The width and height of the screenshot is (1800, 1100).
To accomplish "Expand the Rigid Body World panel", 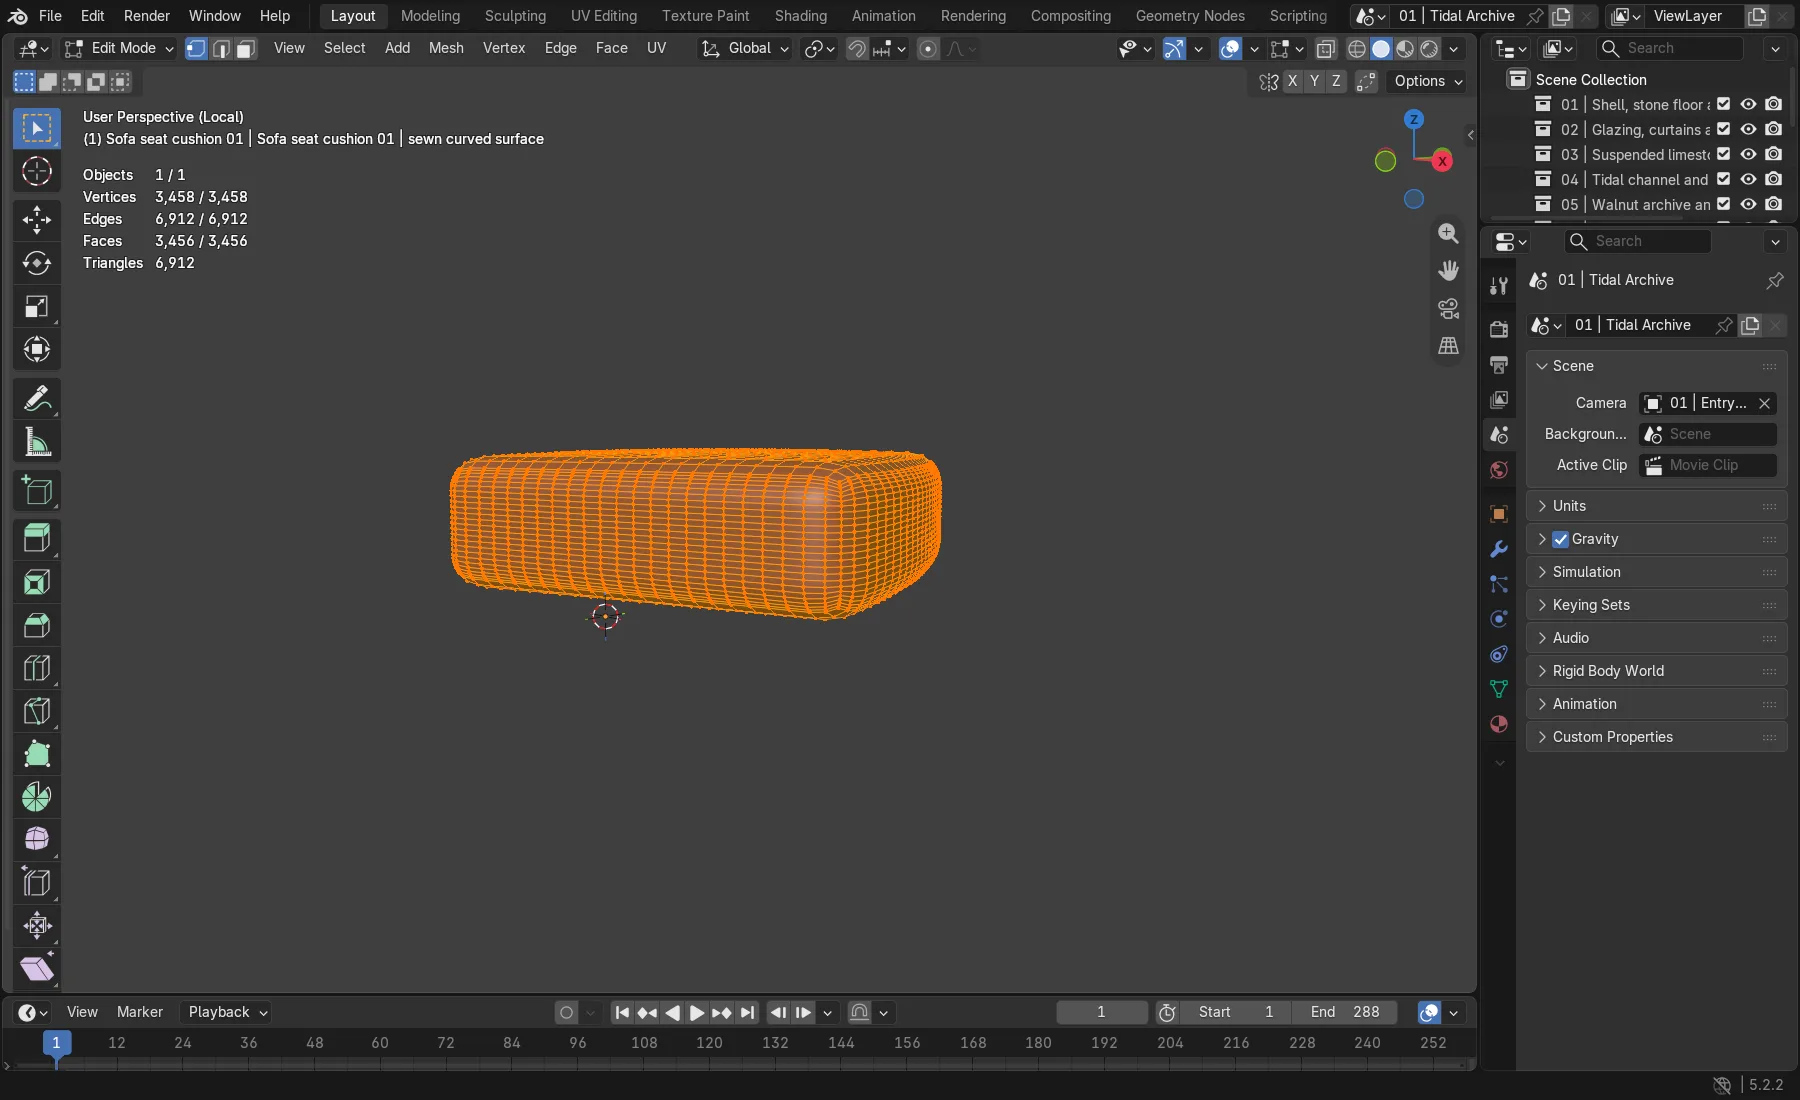I will pos(1656,671).
